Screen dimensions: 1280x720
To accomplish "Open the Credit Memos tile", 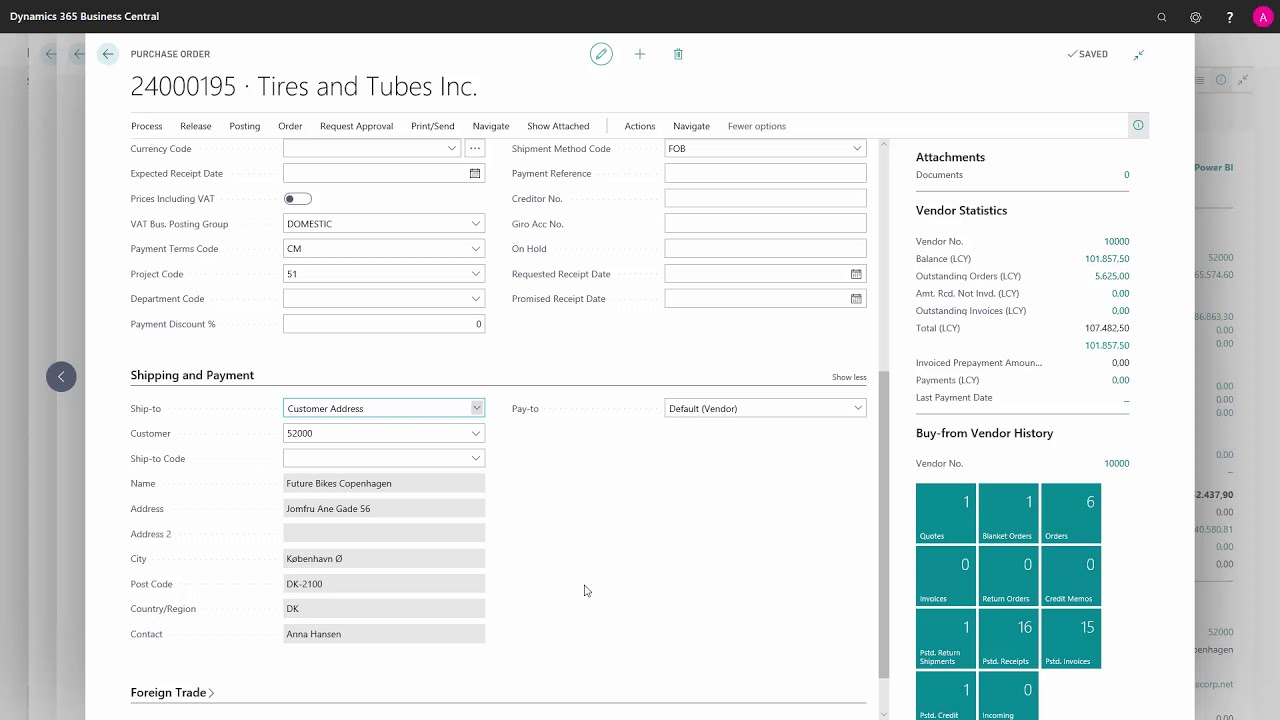I will [x=1071, y=576].
